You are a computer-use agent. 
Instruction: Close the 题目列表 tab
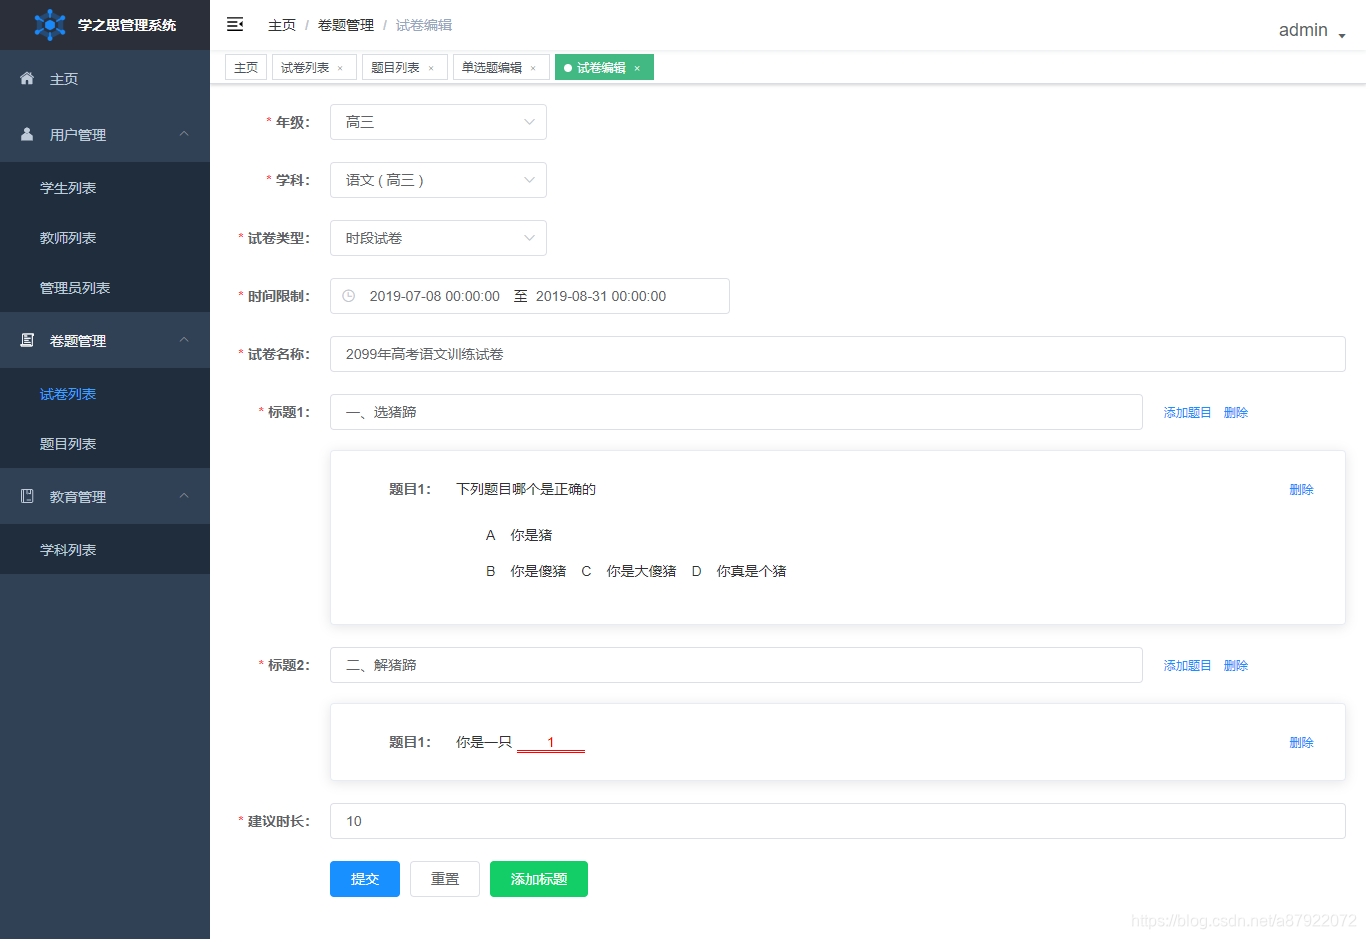point(431,68)
